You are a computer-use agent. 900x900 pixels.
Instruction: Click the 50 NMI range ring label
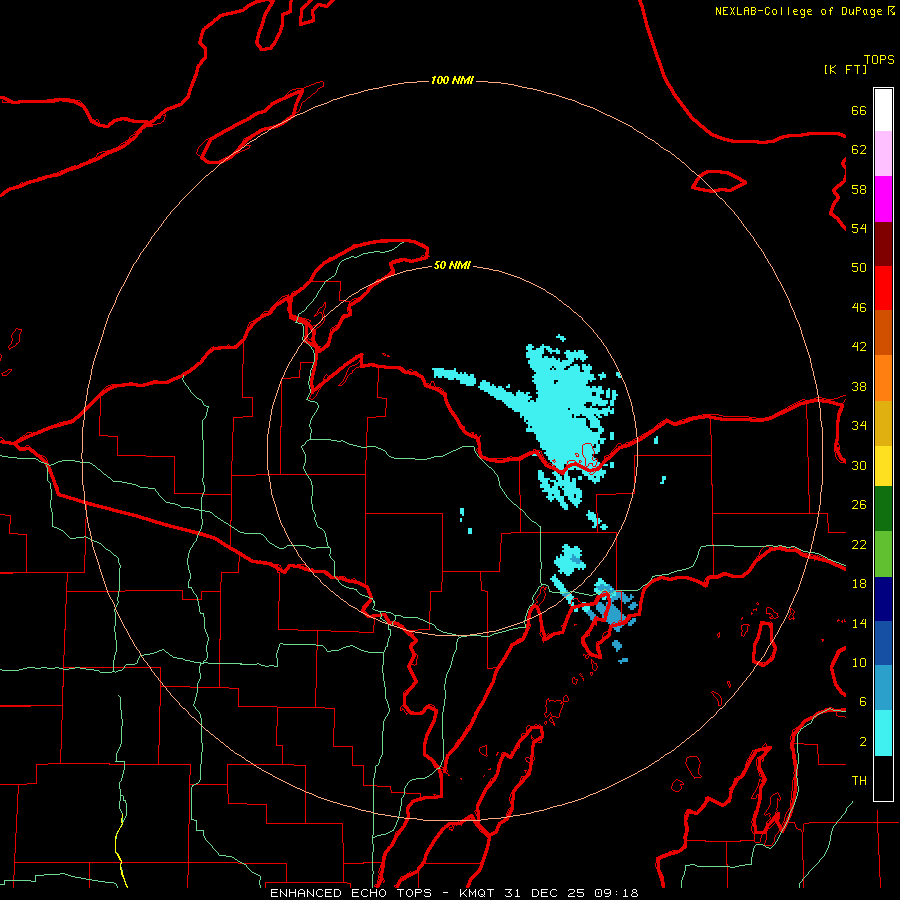click(452, 265)
